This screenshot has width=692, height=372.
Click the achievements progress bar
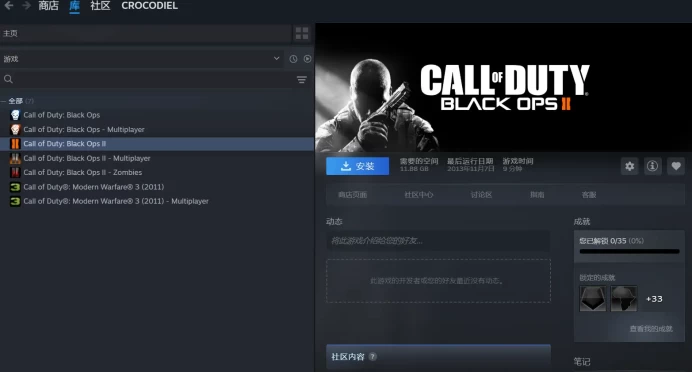[x=629, y=252]
